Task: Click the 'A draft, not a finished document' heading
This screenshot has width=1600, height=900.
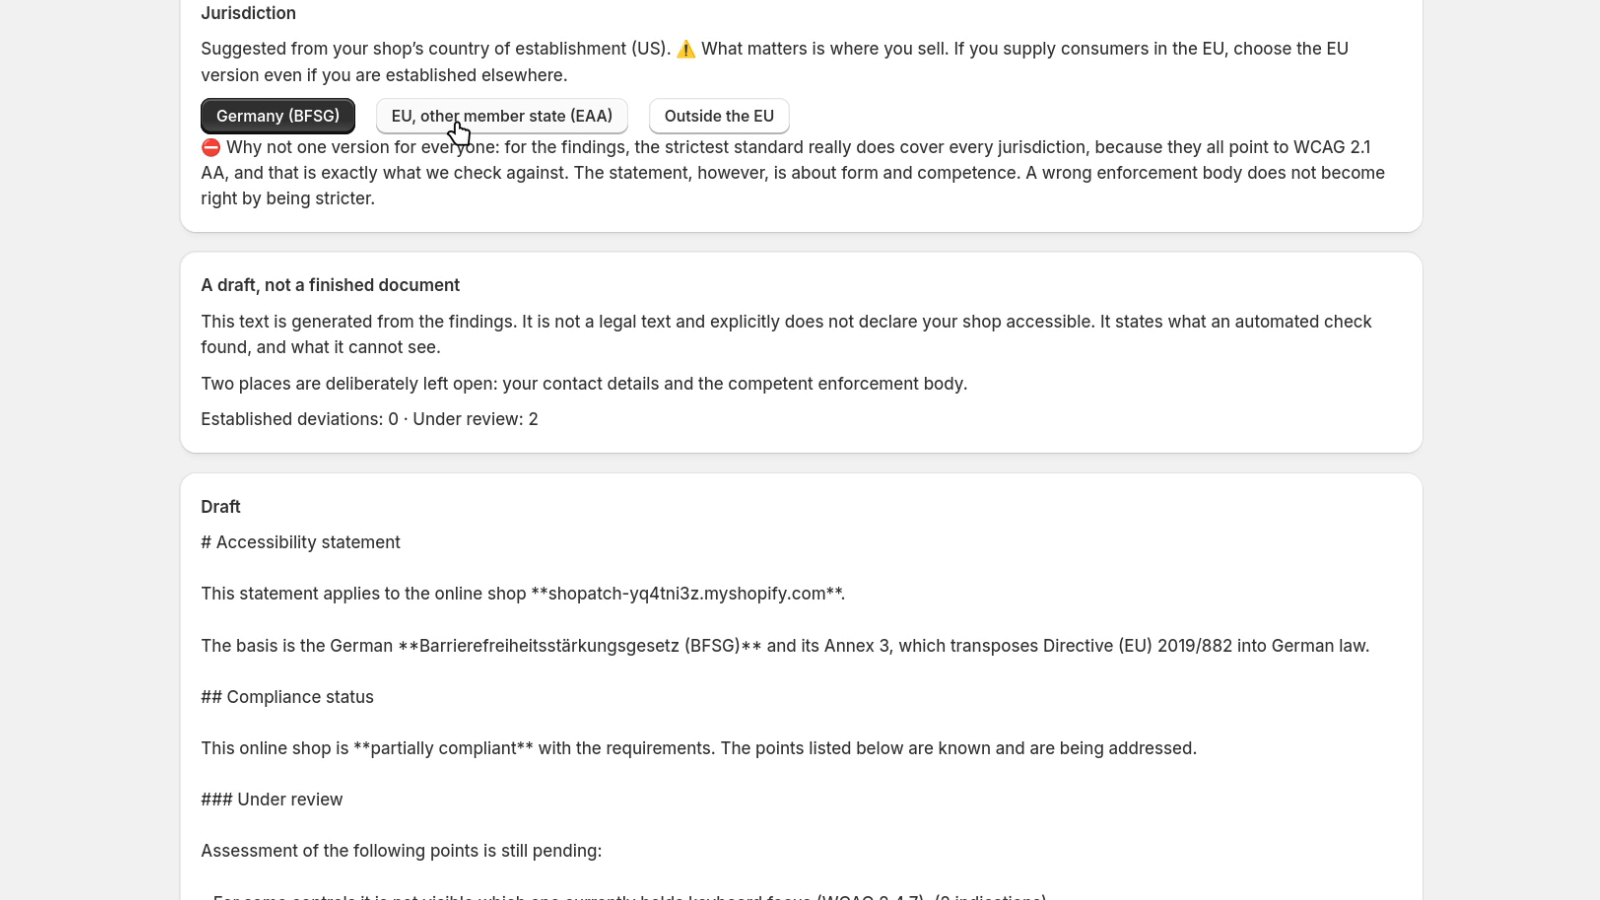Action: point(330,285)
